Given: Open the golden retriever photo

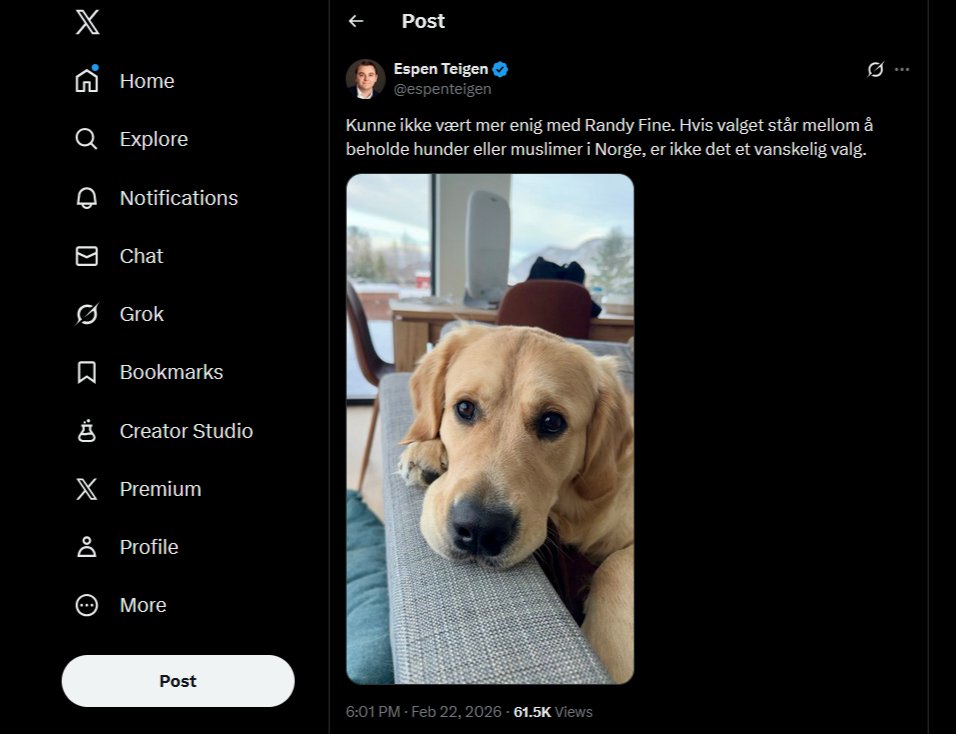Looking at the screenshot, I should coord(490,429).
